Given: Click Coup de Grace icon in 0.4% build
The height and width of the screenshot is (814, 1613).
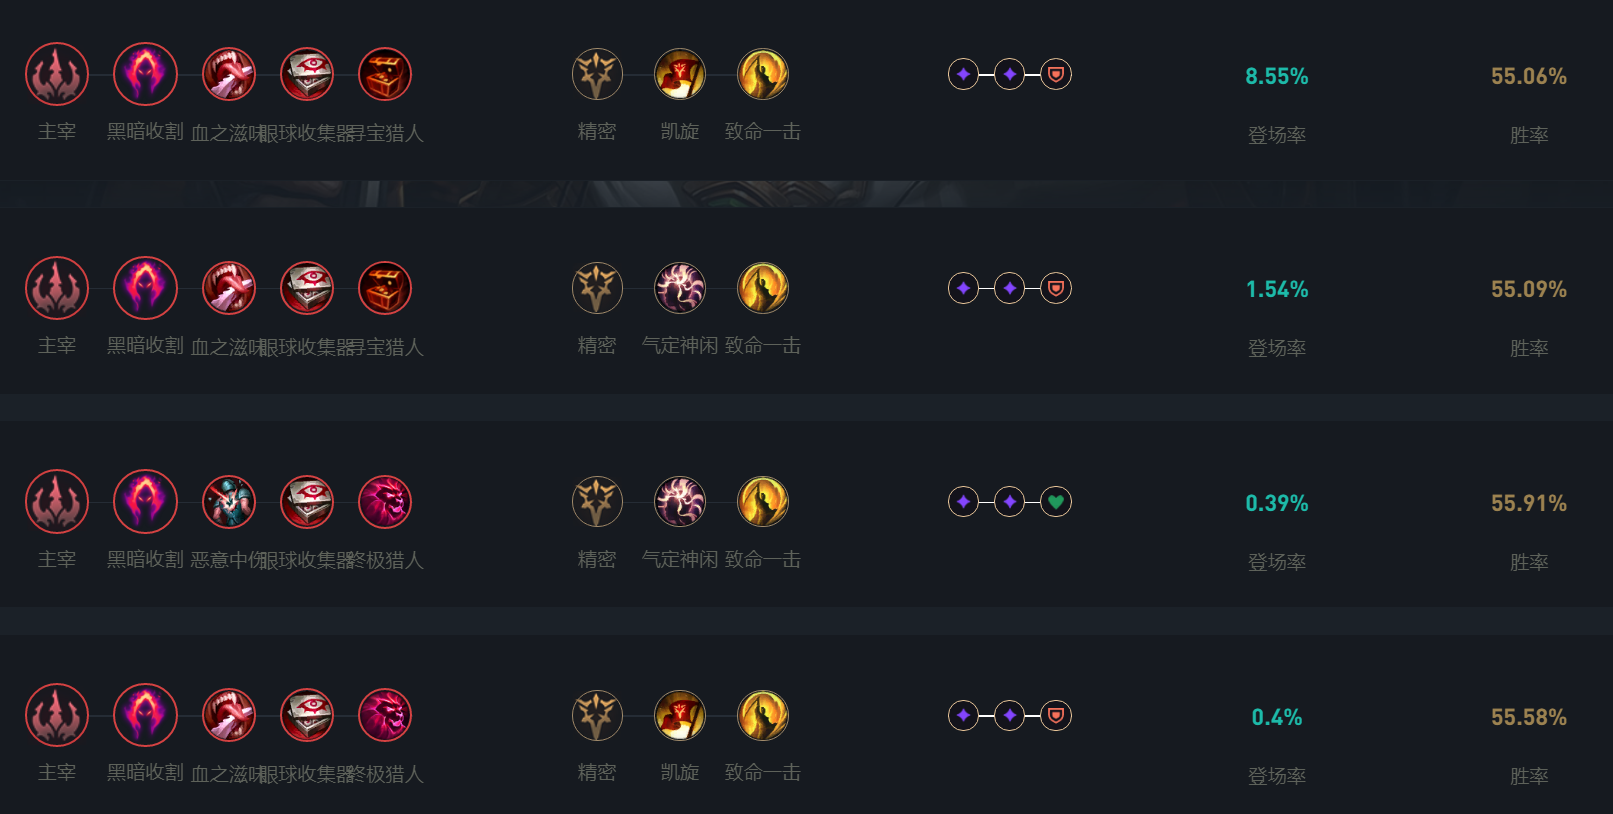Looking at the screenshot, I should coord(763,716).
